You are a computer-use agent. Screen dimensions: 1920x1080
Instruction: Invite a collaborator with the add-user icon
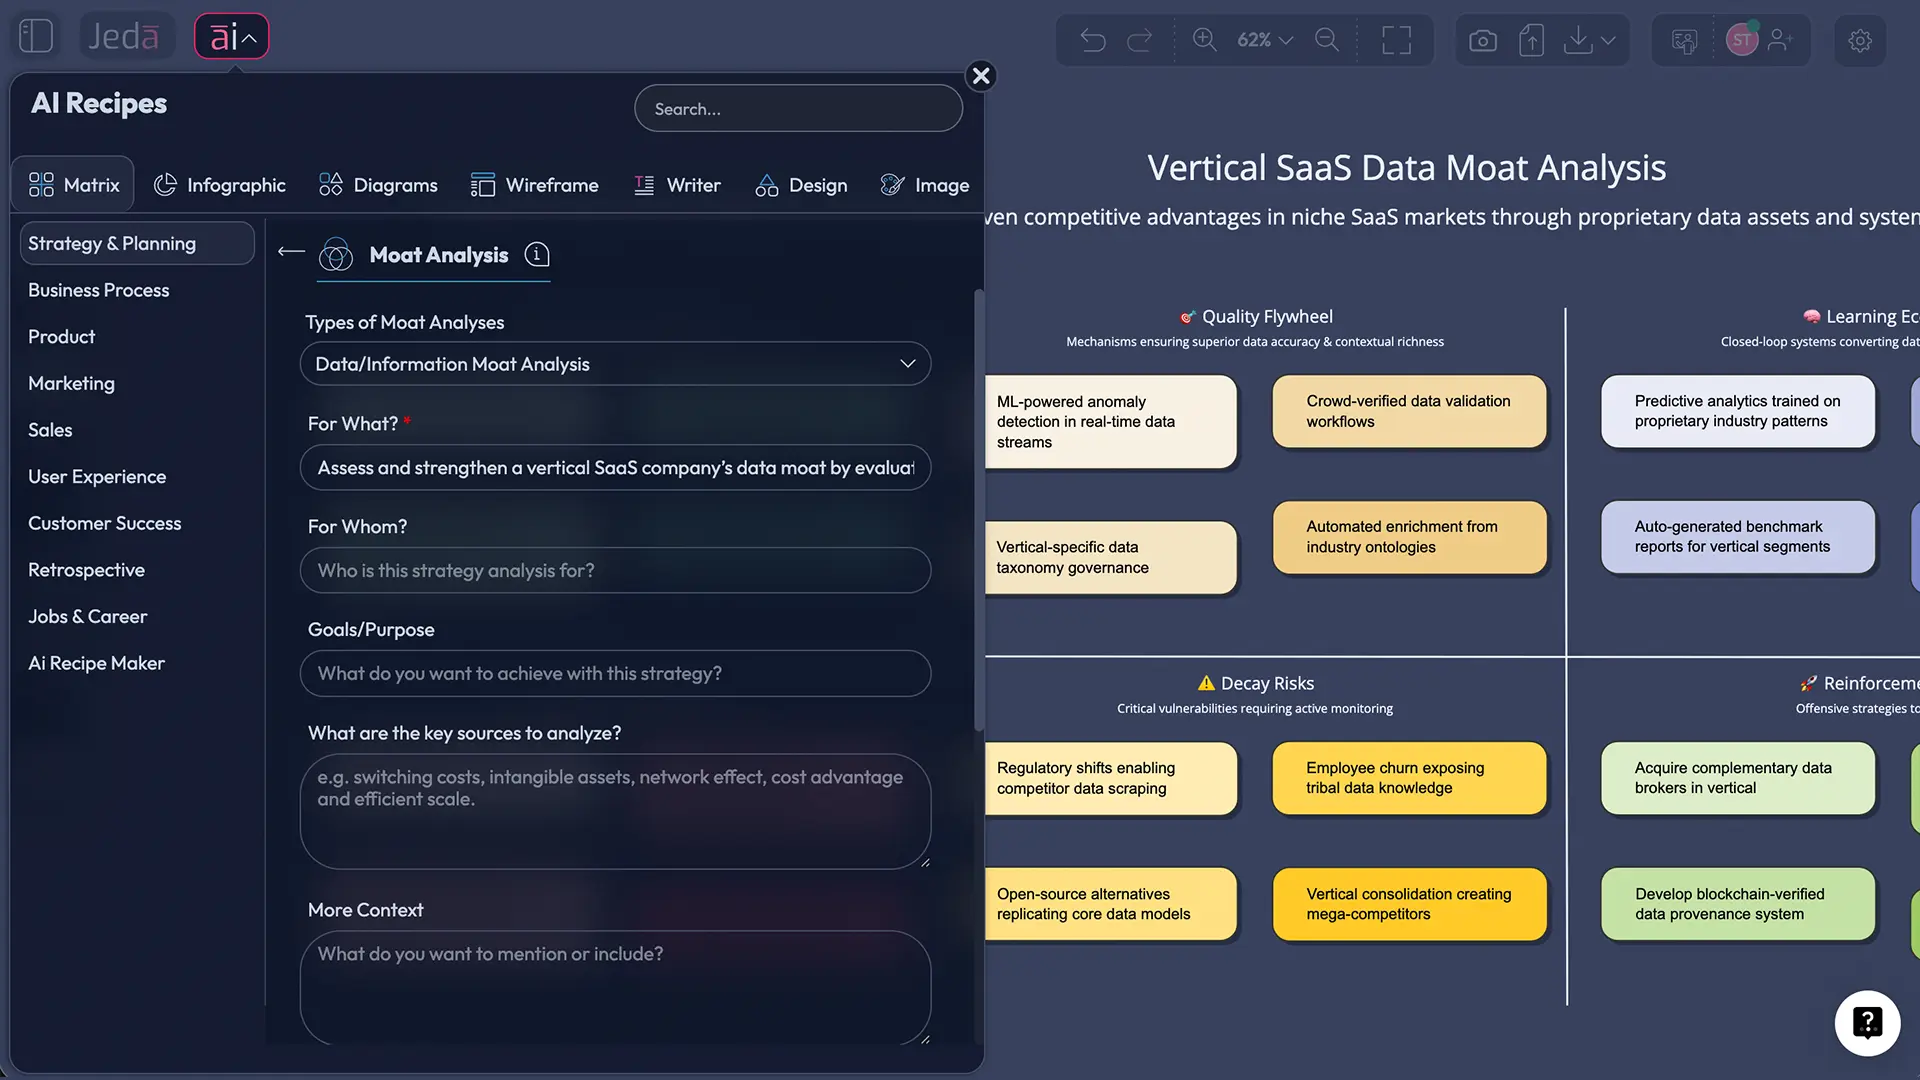coord(1782,40)
